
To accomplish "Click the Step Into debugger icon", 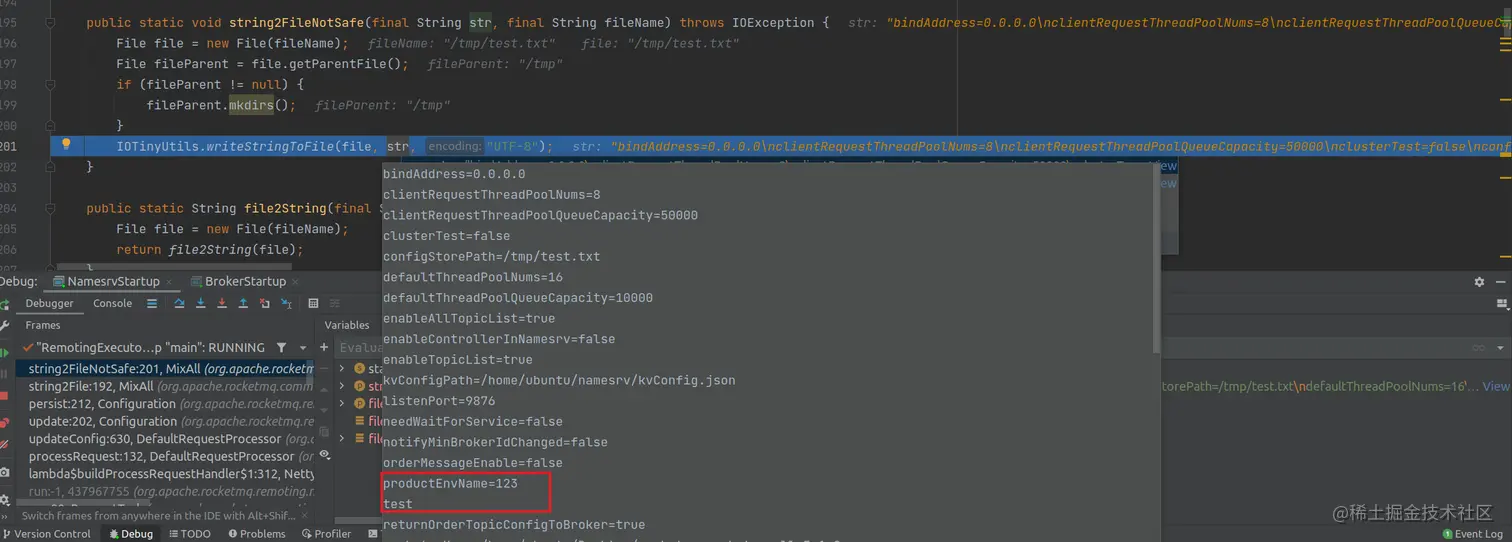I will [x=201, y=303].
